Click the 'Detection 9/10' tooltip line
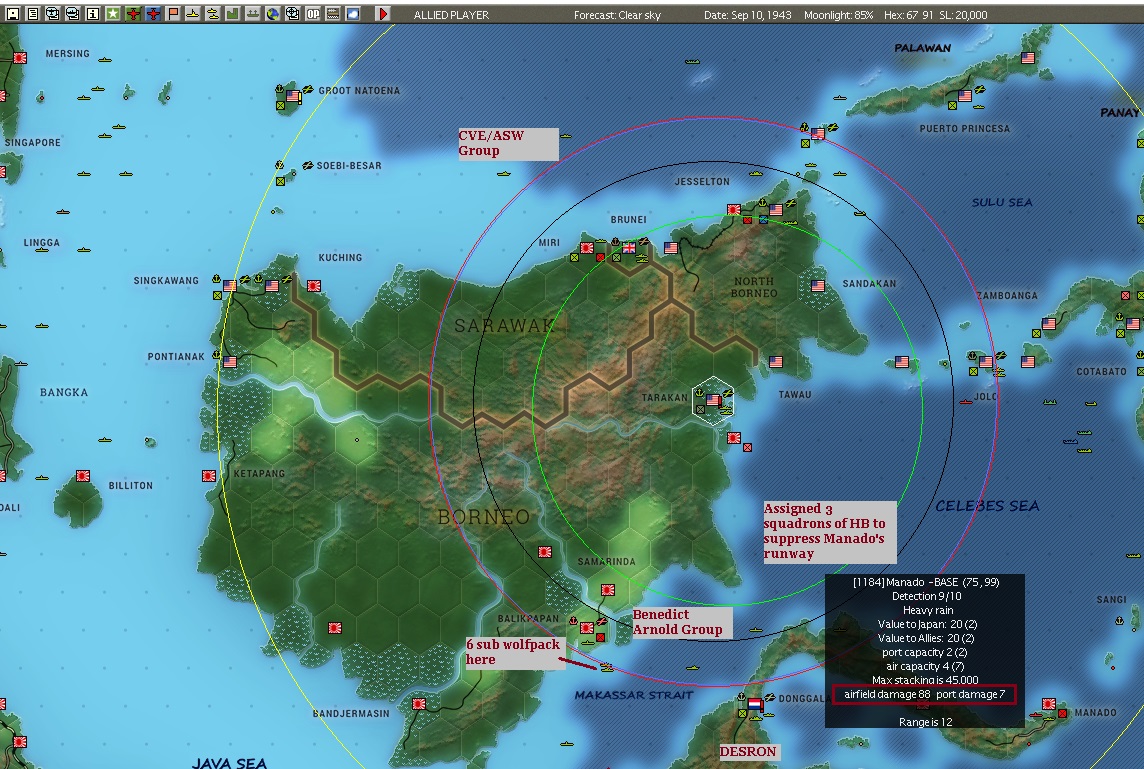The height and width of the screenshot is (769, 1144). pyautogui.click(x=927, y=596)
